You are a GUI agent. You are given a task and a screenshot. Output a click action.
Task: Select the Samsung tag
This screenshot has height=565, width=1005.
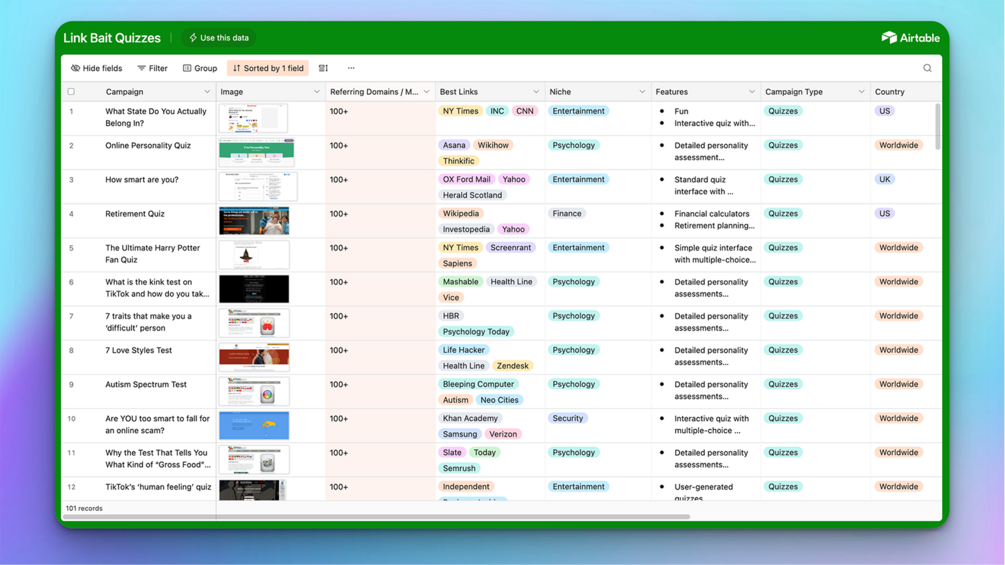pyautogui.click(x=460, y=434)
